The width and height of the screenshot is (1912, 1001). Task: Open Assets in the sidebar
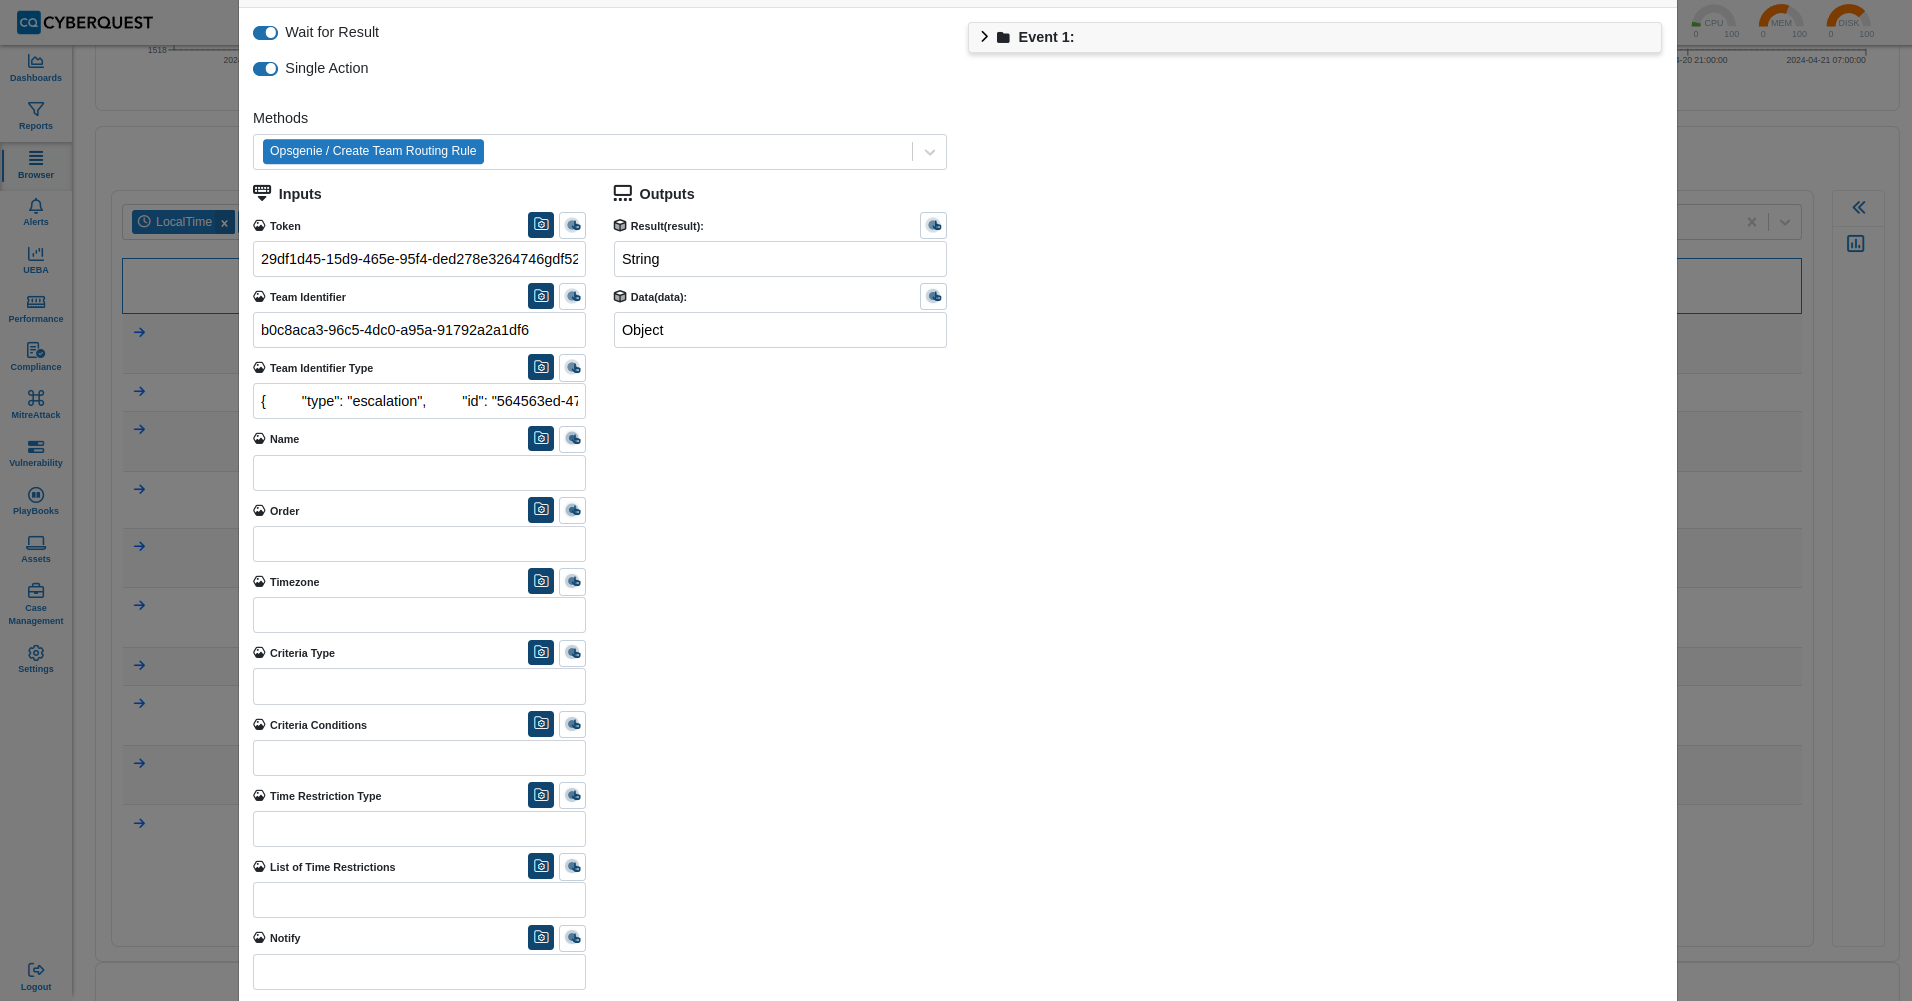36,549
